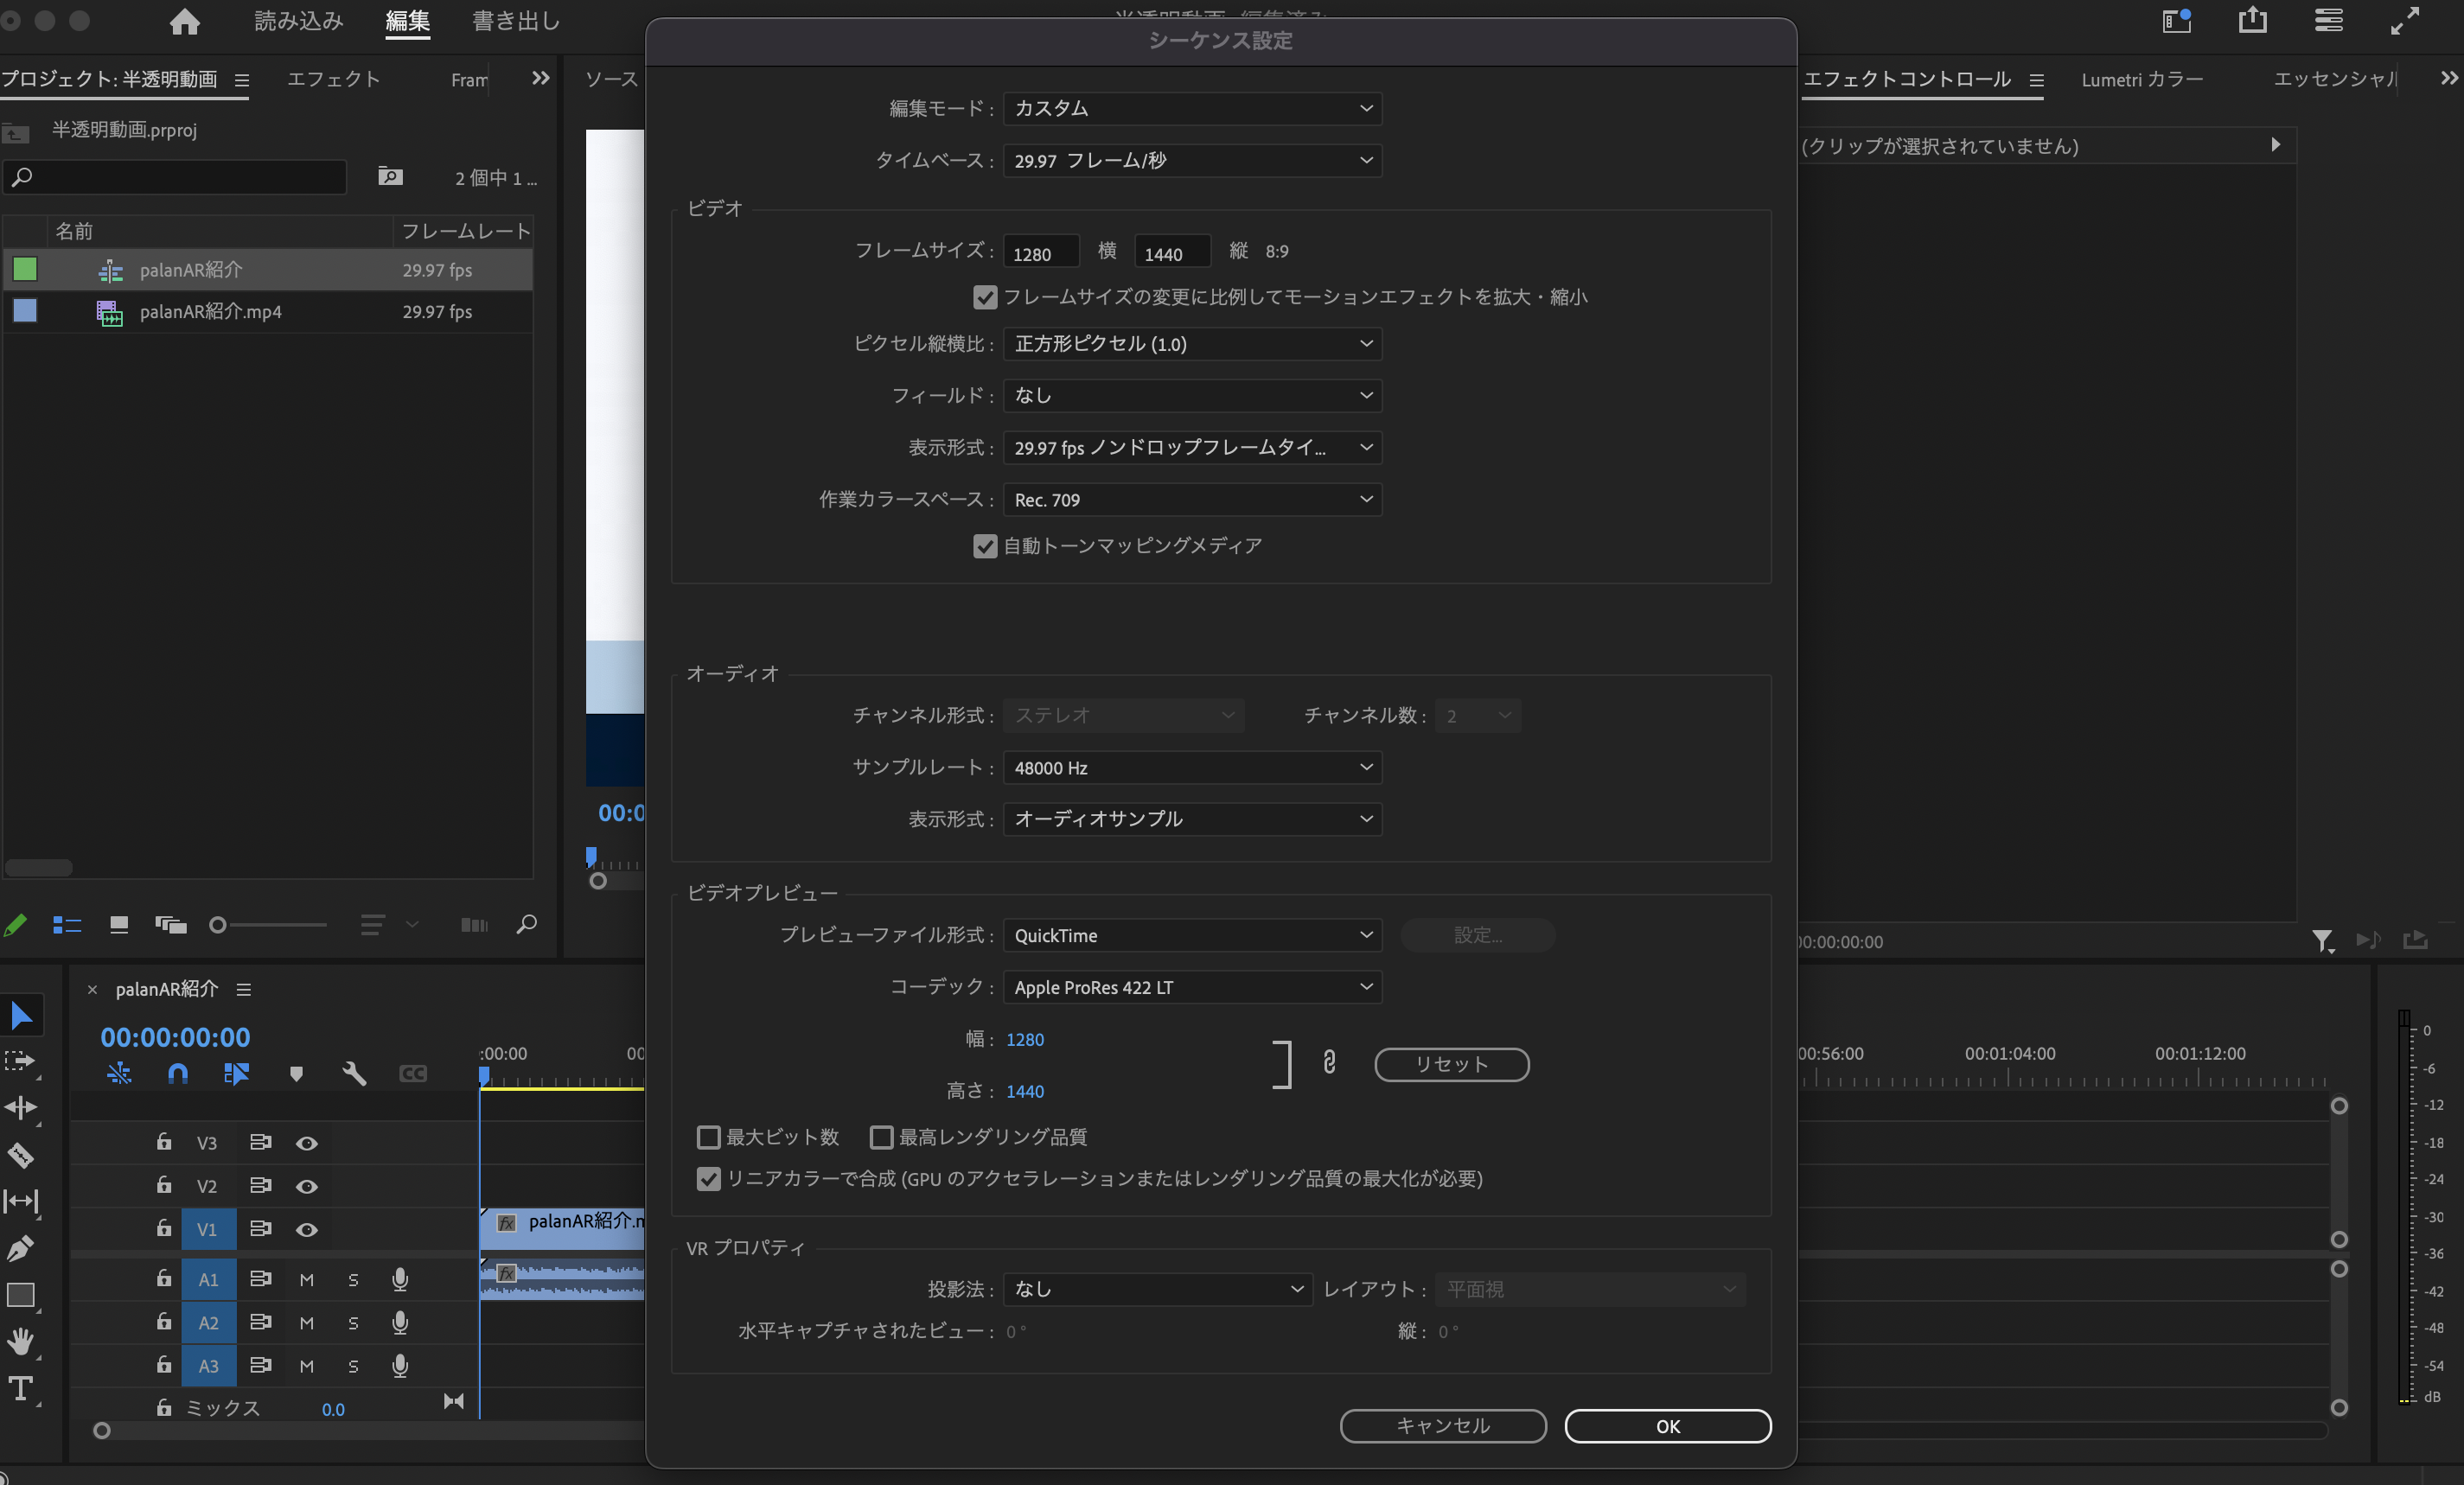
Task: Open the ピクセル縦横比 dropdown
Action: coord(1192,344)
